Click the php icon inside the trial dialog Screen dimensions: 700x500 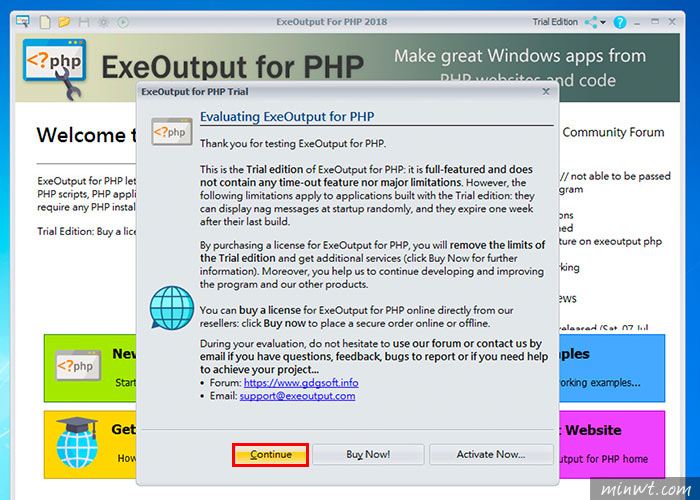[172, 132]
